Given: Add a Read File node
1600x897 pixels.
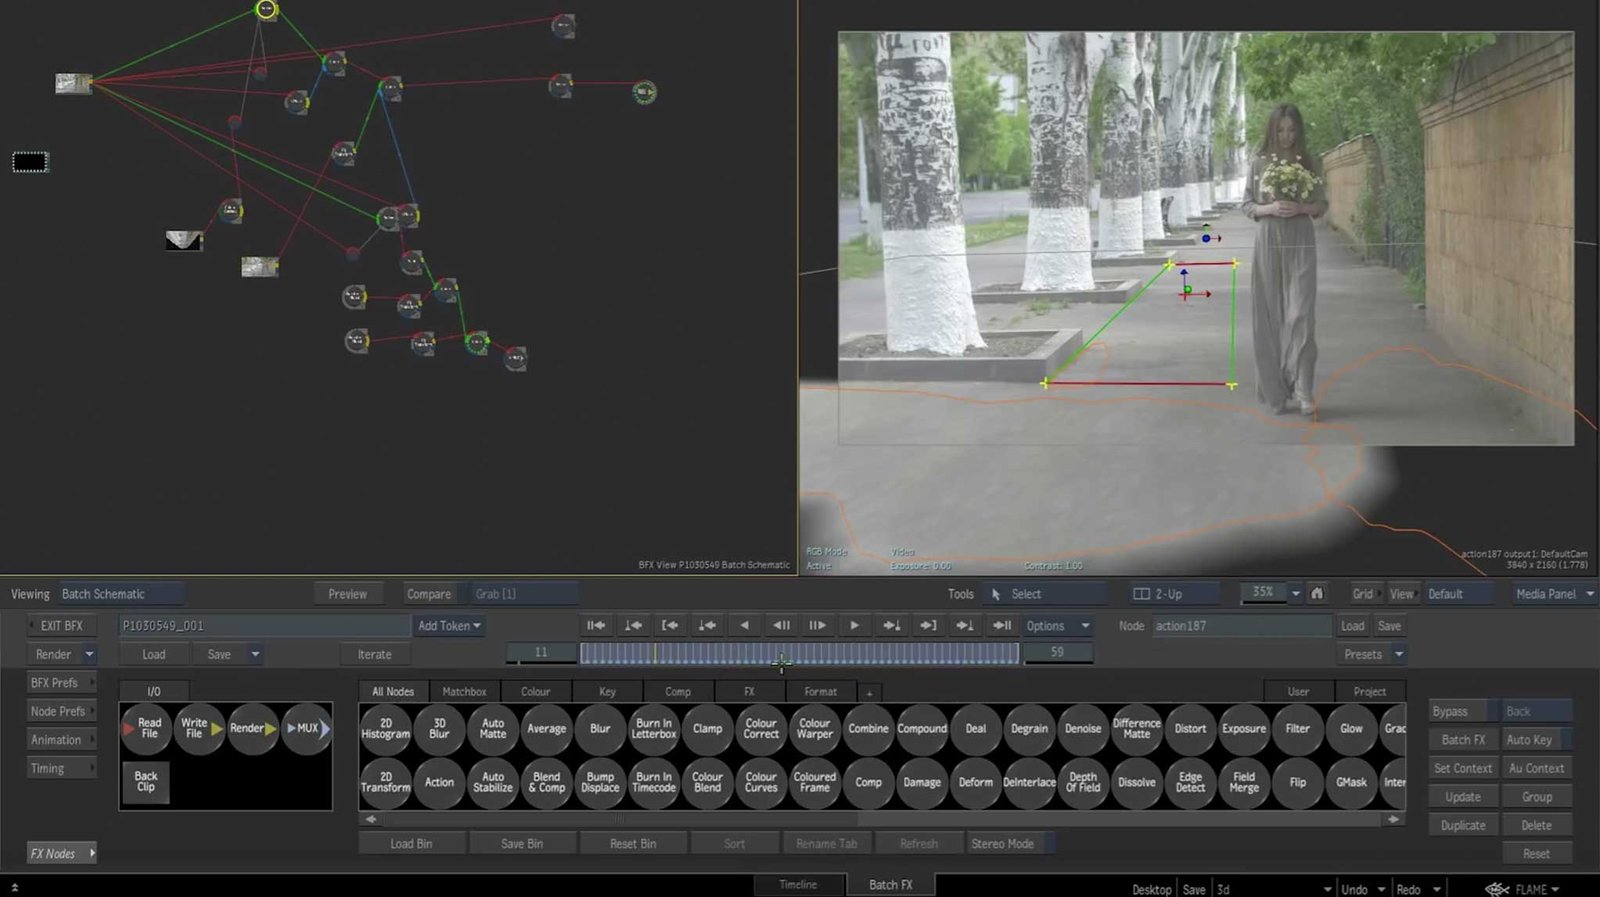Looking at the screenshot, I should pos(147,728).
